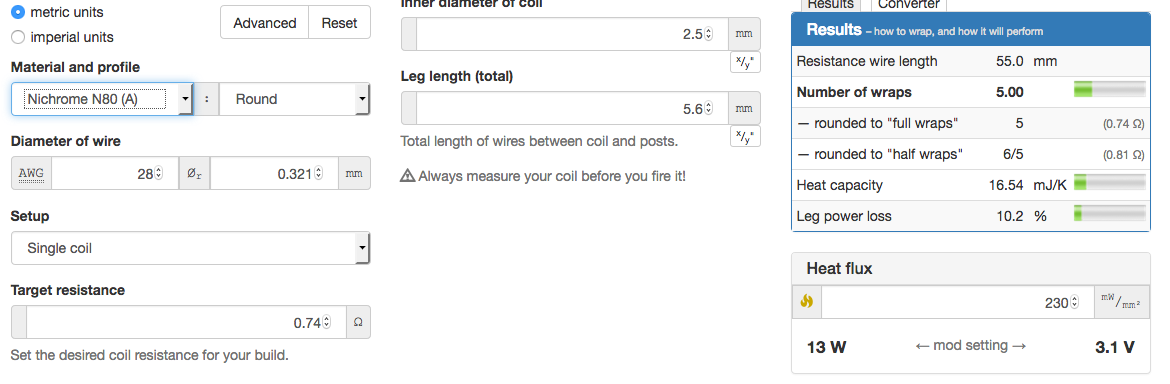
Task: Click the mW/mm² unit icon of heat flux
Action: click(x=1121, y=303)
